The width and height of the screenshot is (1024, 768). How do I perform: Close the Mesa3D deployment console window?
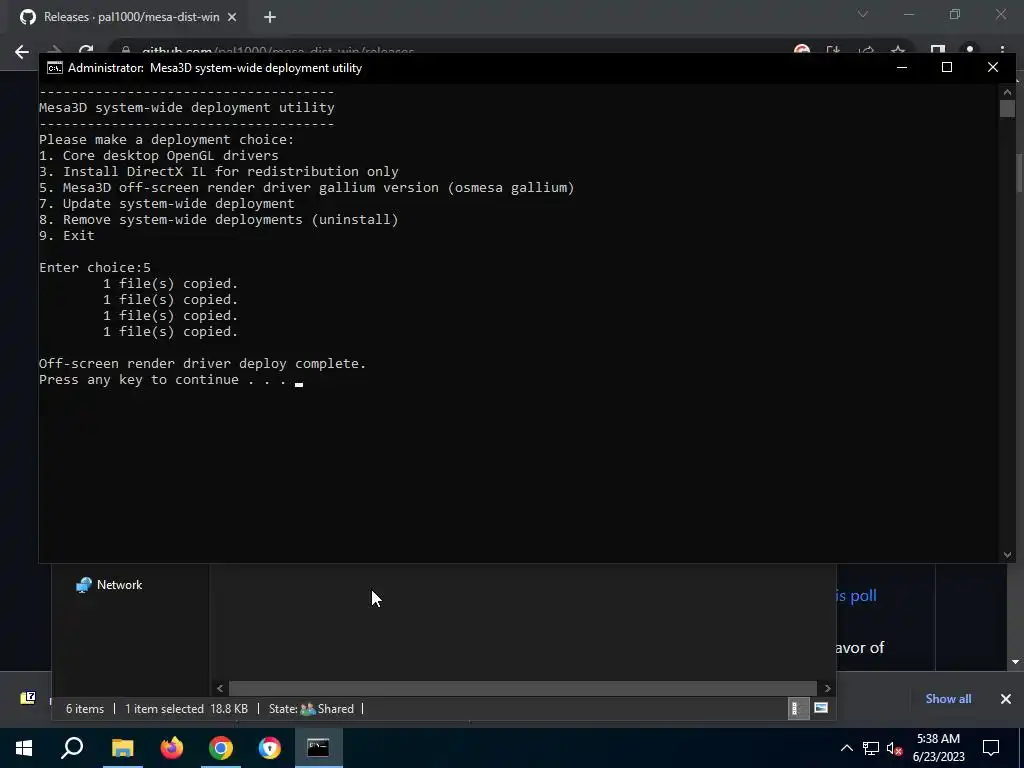pyautogui.click(x=993, y=67)
